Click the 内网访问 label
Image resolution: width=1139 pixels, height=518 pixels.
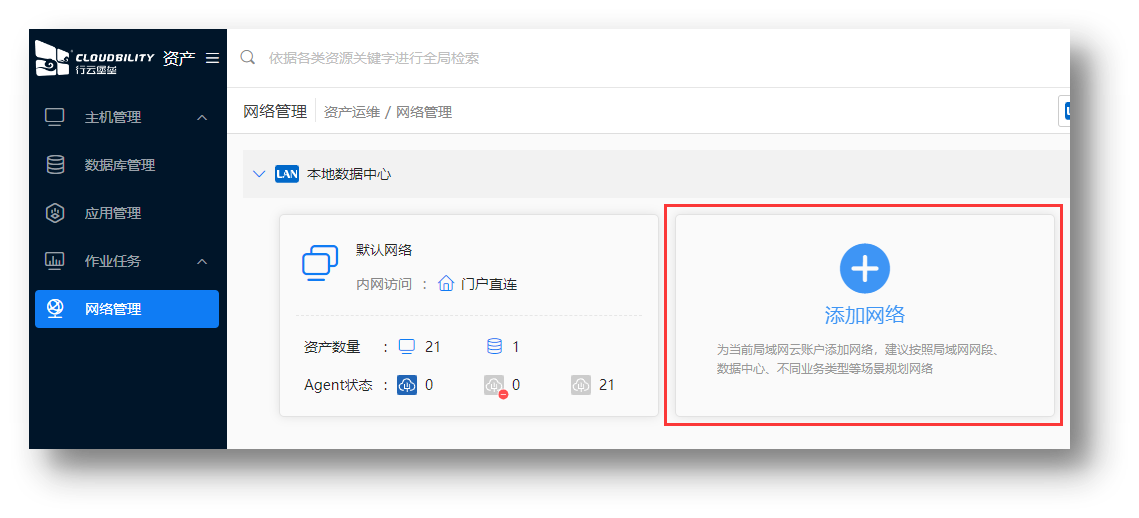384,284
